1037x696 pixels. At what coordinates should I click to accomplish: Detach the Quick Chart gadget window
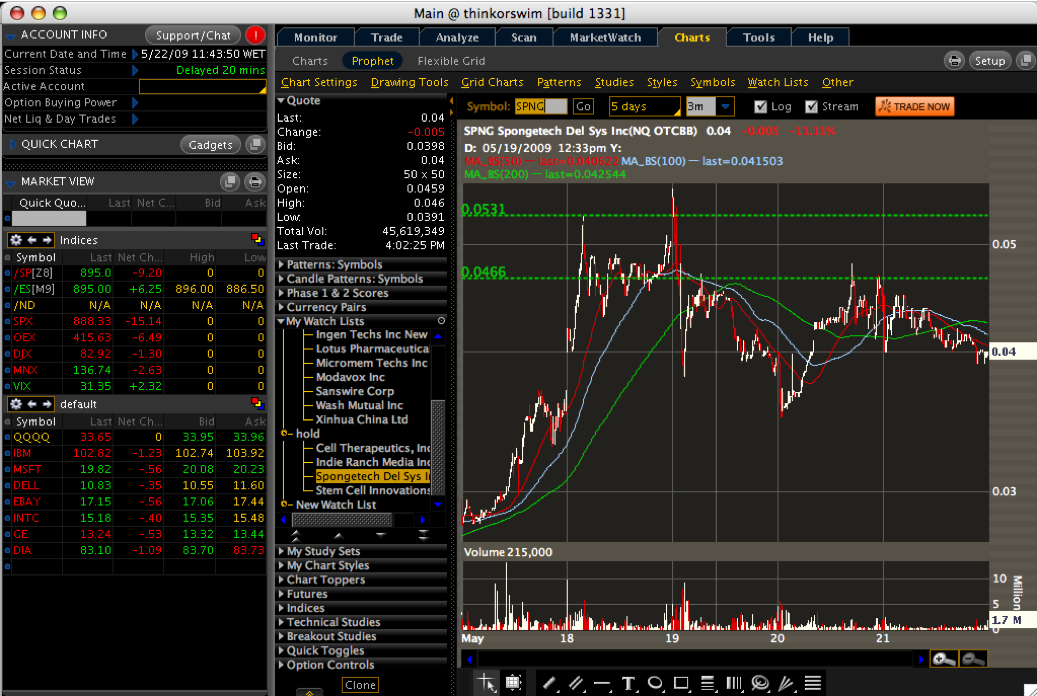pos(255,144)
